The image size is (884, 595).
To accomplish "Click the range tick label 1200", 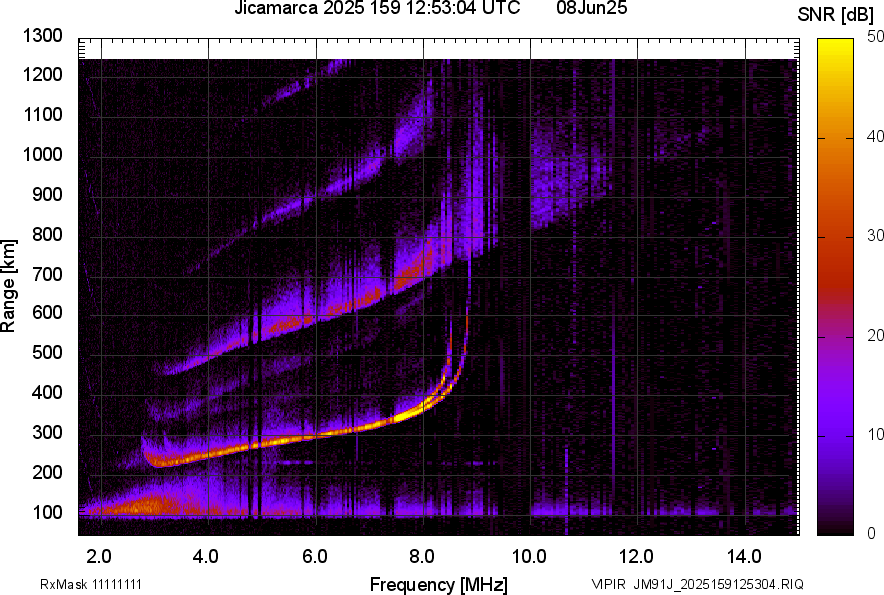I will click(43, 74).
